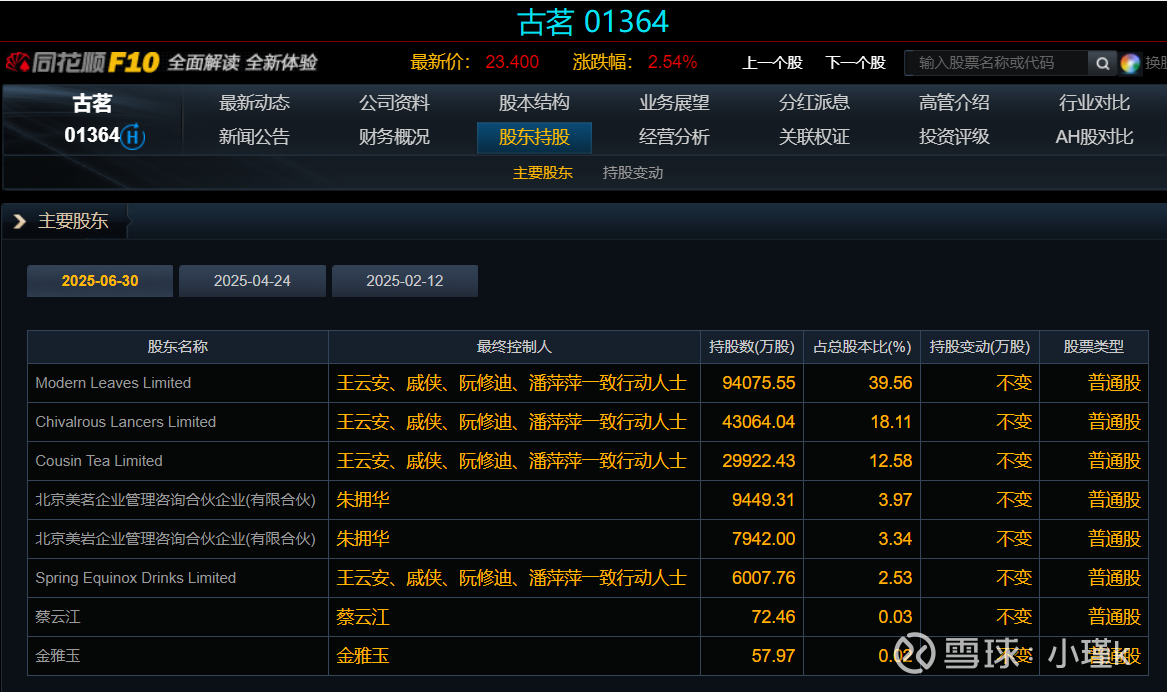Select the highlighted 股东持股 menu
The height and width of the screenshot is (692, 1167).
click(534, 138)
